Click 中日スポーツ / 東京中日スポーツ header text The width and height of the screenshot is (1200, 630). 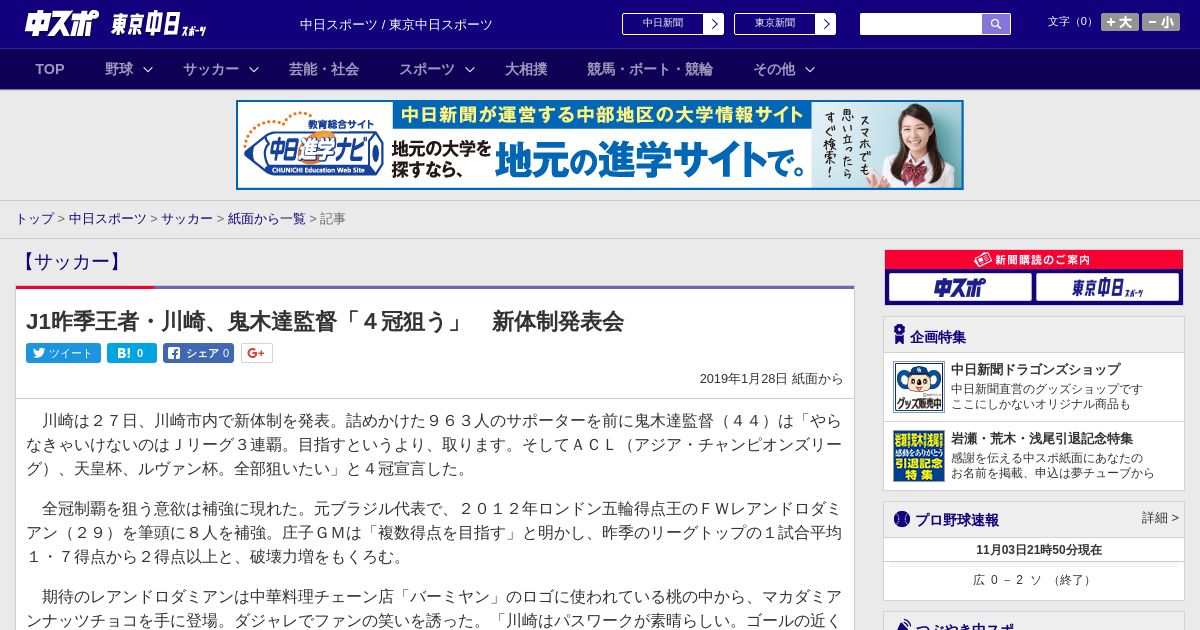click(x=396, y=25)
